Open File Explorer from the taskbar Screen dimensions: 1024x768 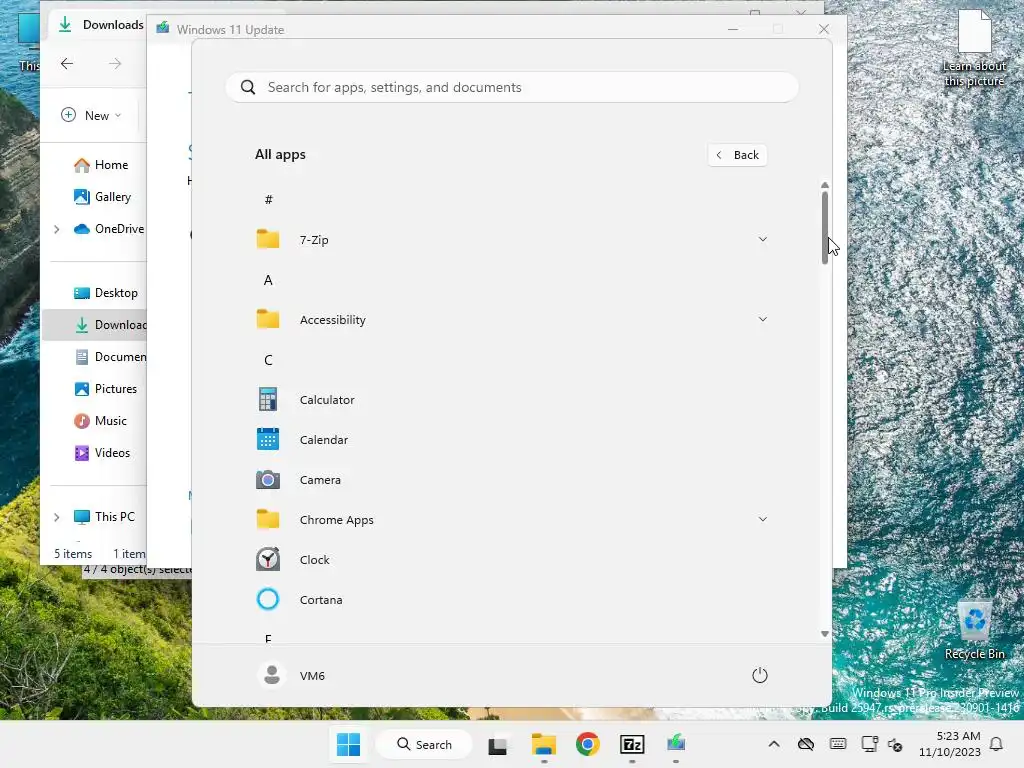543,744
